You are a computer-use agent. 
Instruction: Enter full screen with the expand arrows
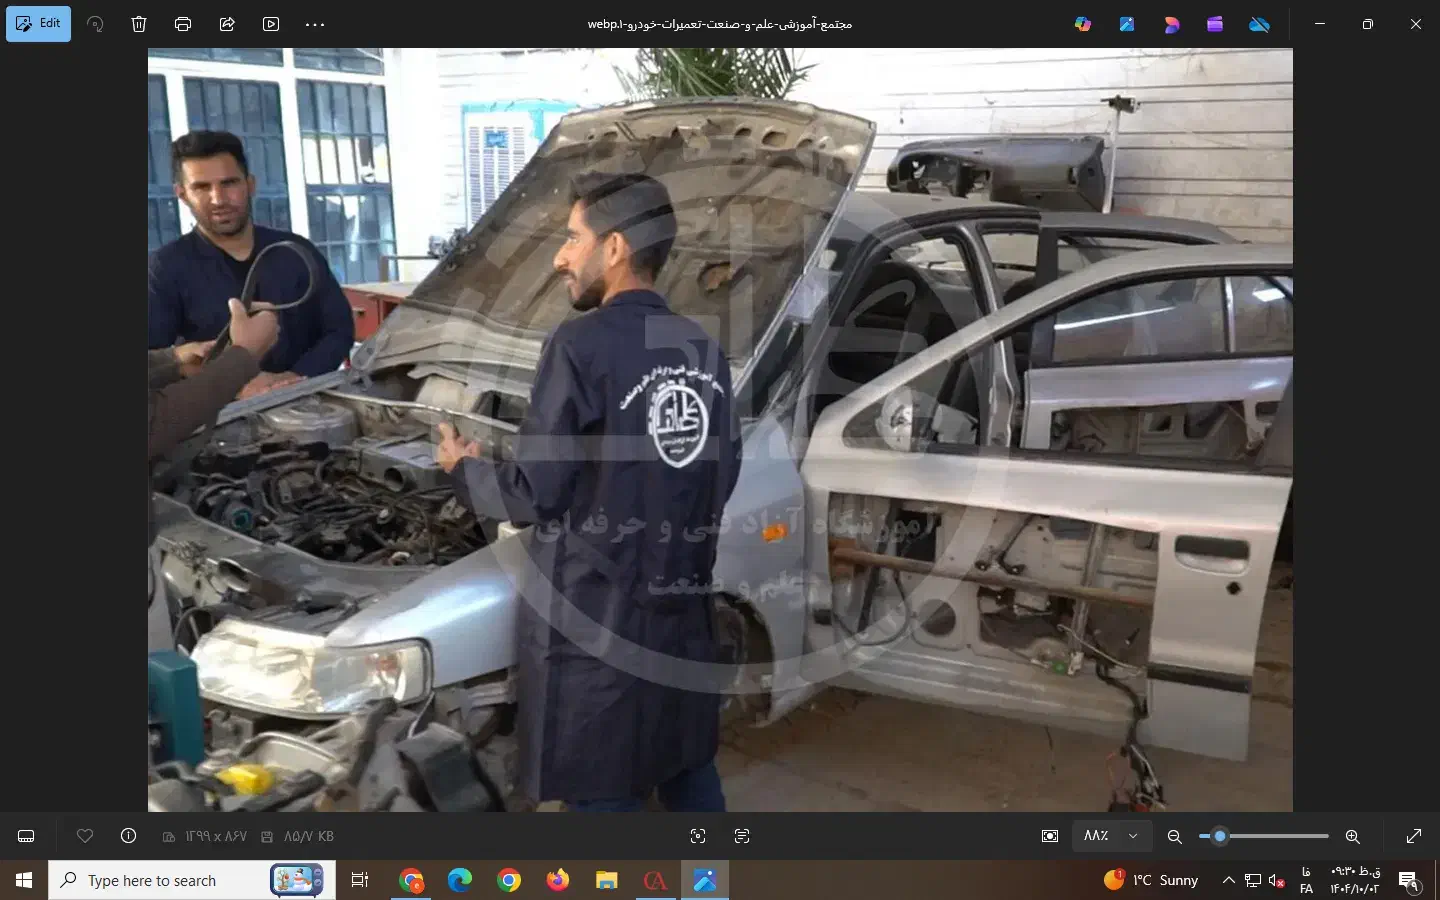[x=1414, y=836]
